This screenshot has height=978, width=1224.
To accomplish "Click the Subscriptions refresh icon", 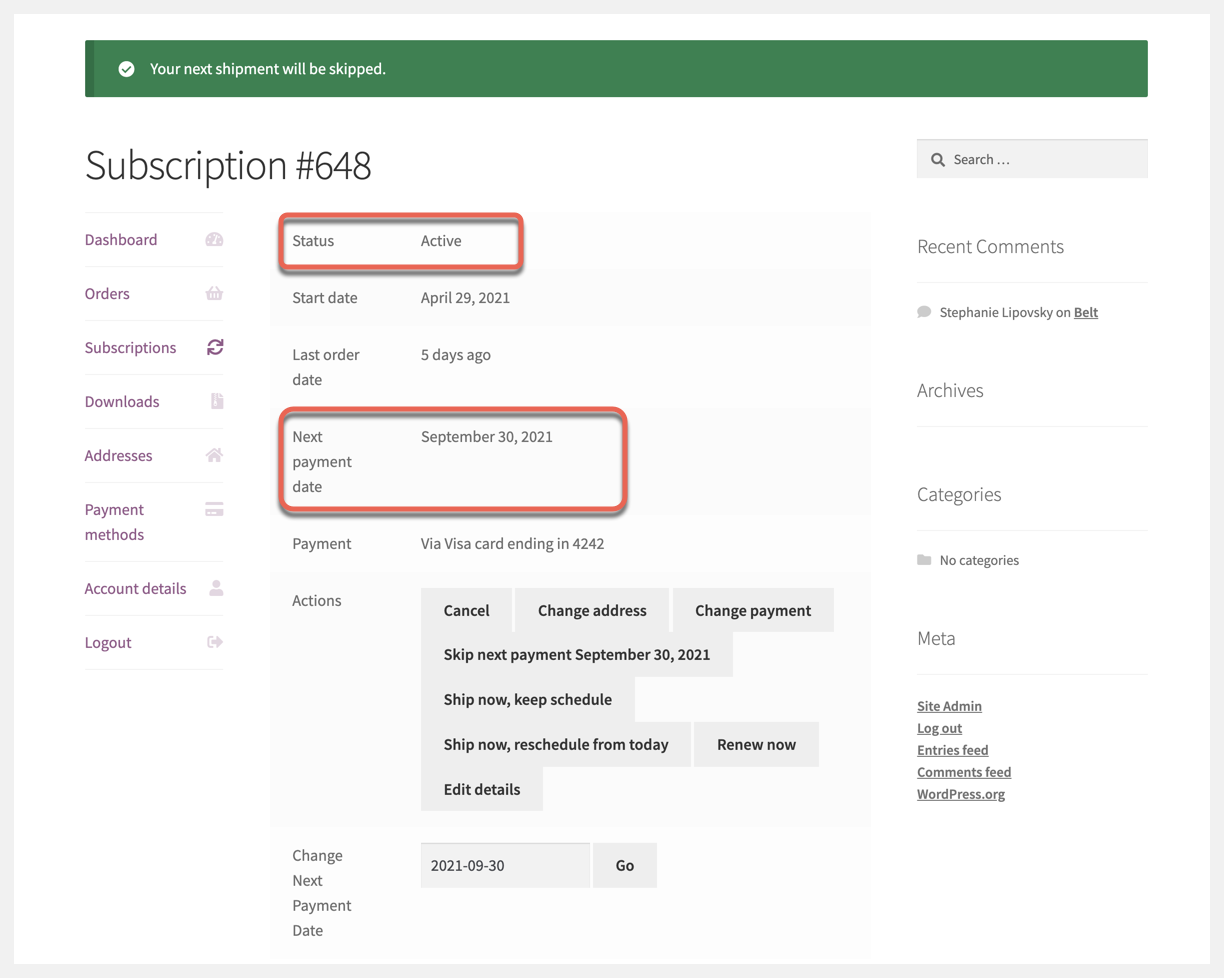I will tap(215, 348).
